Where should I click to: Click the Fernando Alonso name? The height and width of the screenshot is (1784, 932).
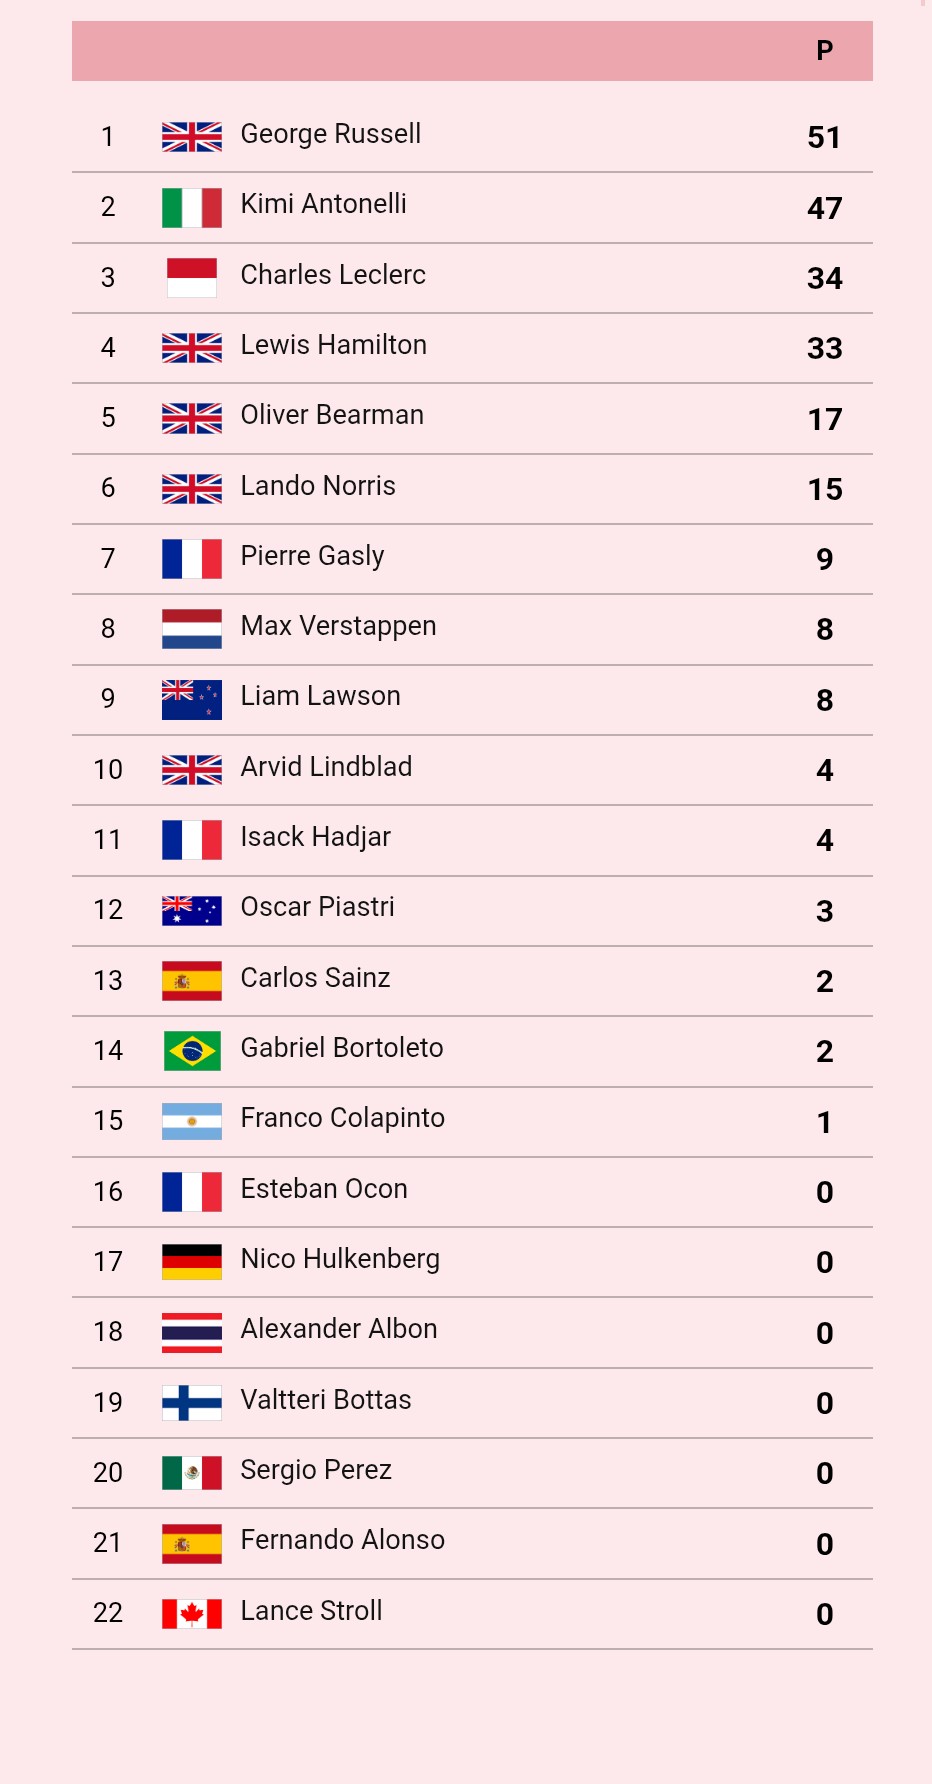click(x=342, y=1540)
